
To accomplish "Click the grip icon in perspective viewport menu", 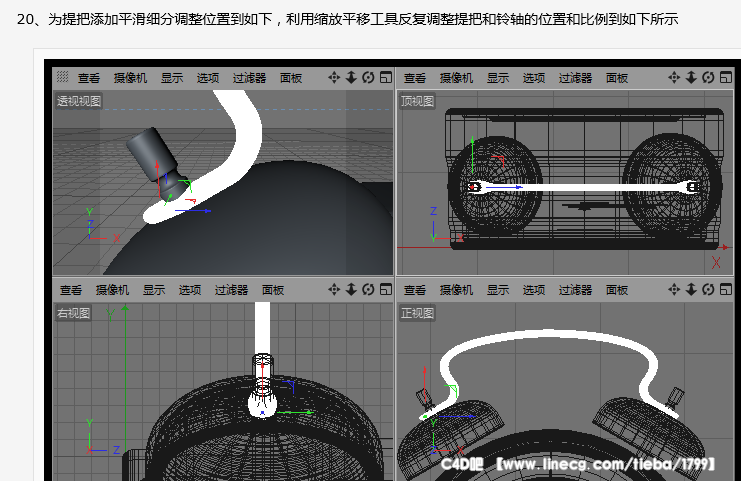I will (62, 77).
